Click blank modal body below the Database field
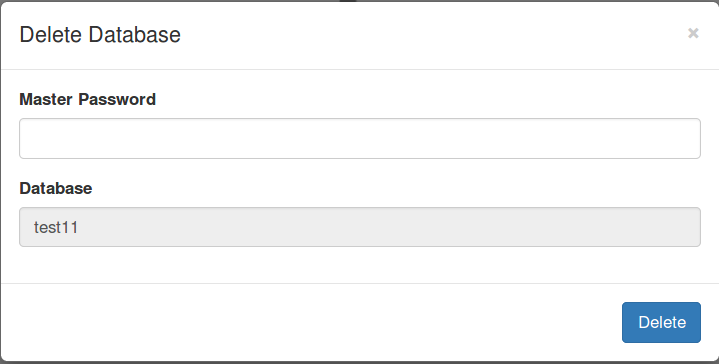This screenshot has width=719, height=364. pos(360,265)
